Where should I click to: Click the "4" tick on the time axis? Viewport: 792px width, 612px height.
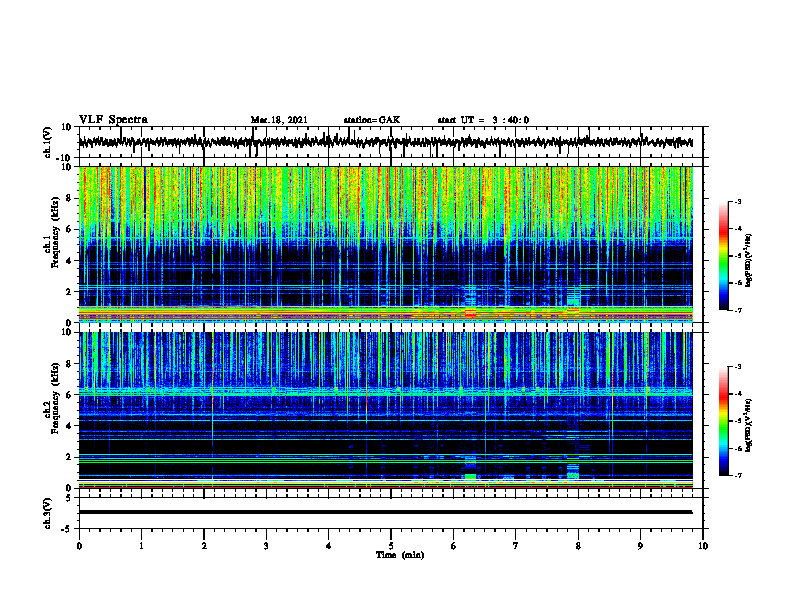click(329, 546)
